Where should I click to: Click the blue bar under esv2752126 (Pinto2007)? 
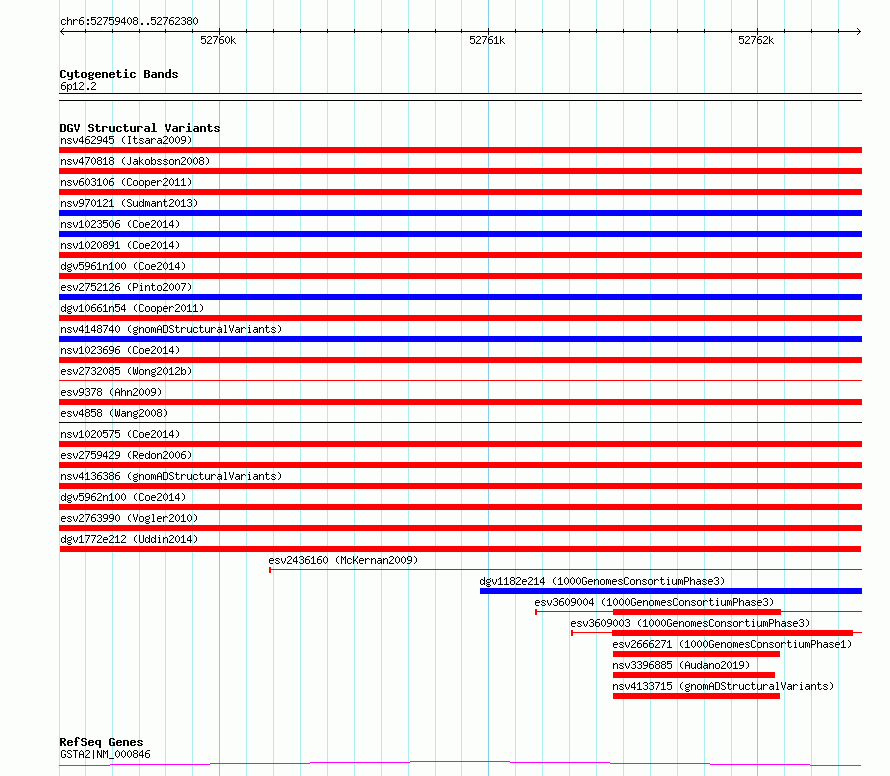pos(460,297)
